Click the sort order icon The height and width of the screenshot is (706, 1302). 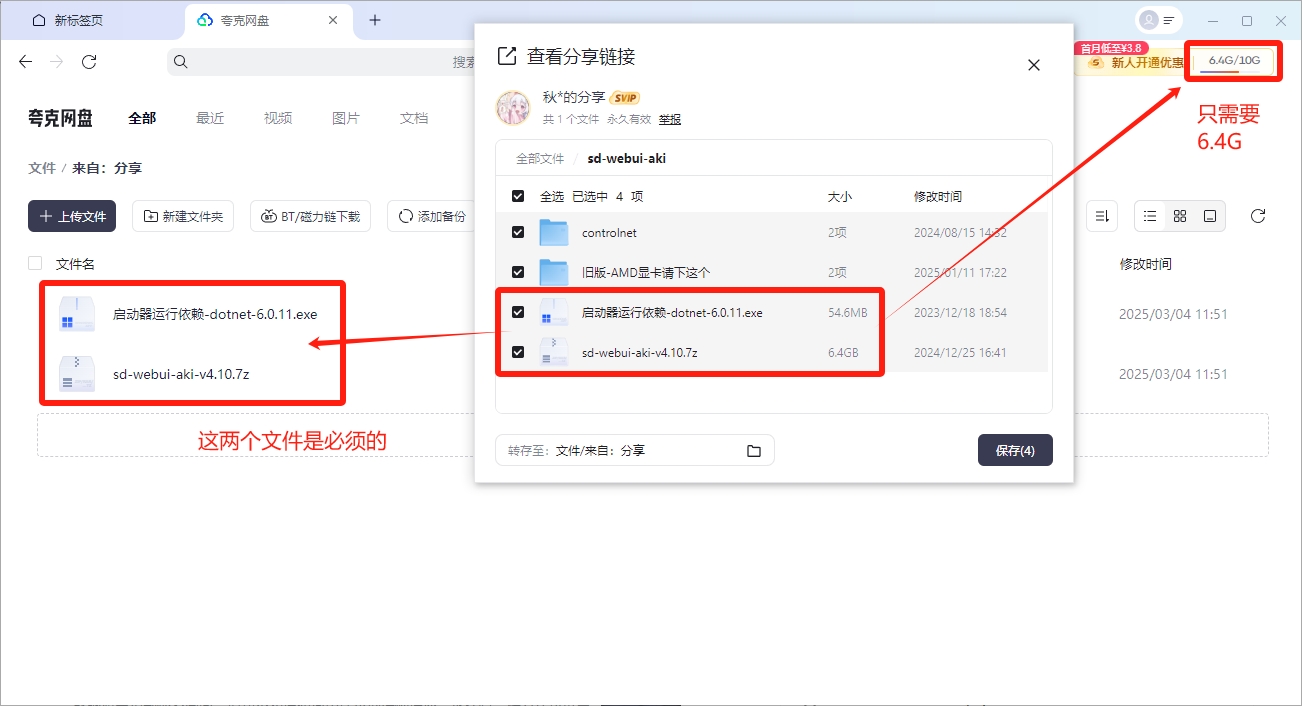coord(1102,216)
